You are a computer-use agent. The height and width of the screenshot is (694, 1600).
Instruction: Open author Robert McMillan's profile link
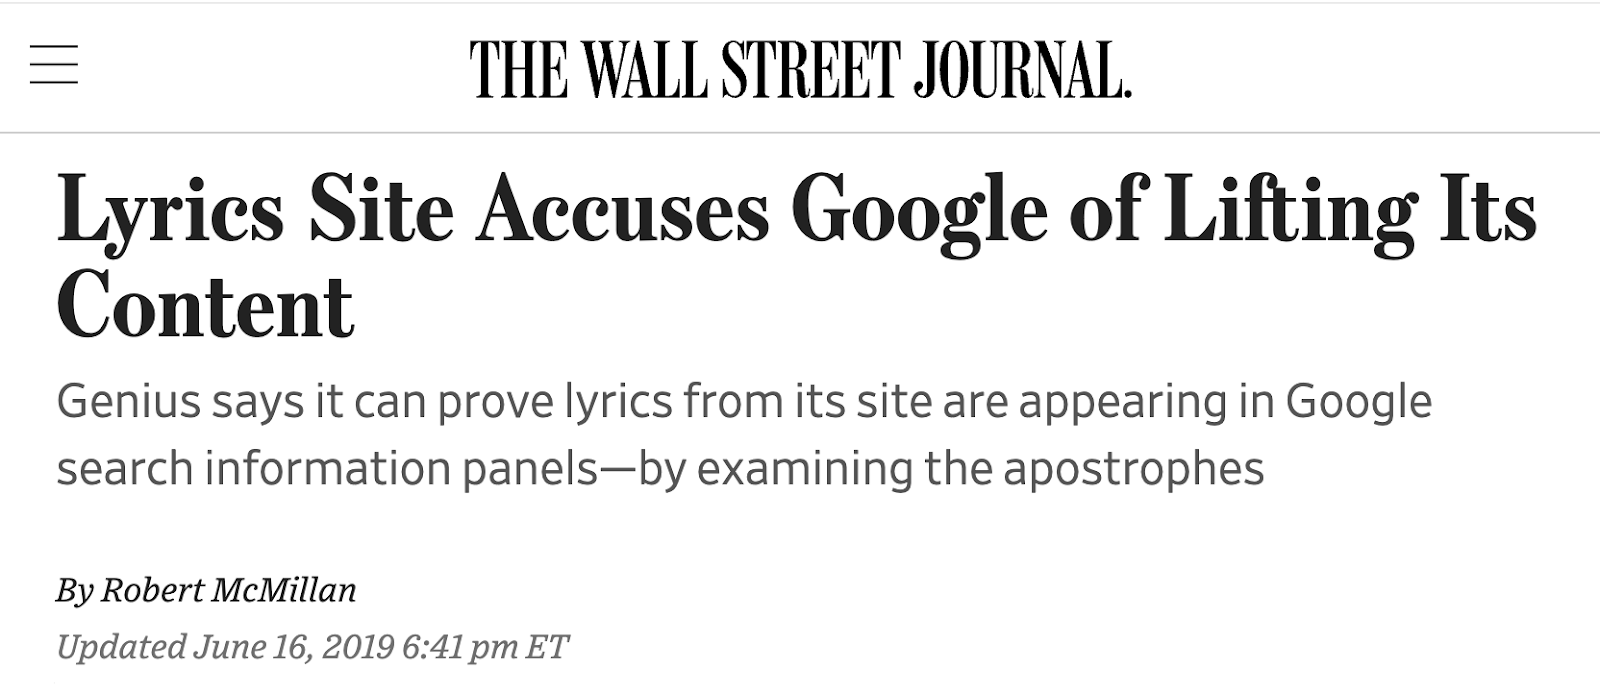pos(228,591)
